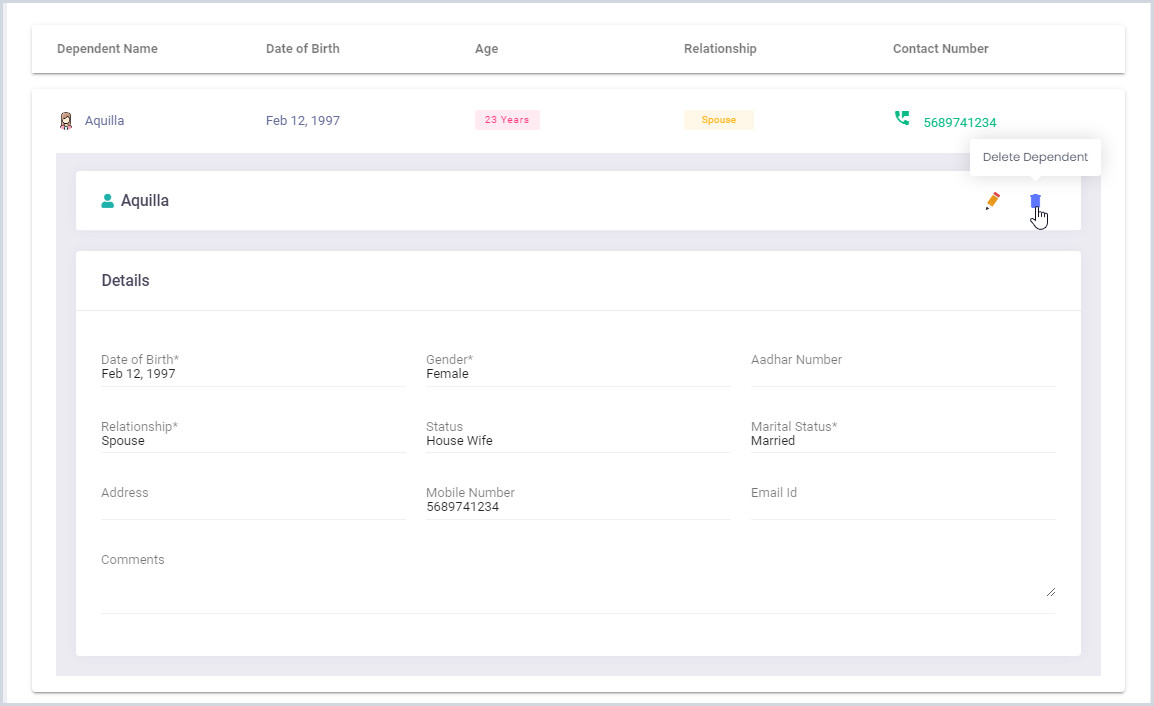Click contact number 5689741234 in the row
The height and width of the screenshot is (706, 1154).
coord(960,122)
